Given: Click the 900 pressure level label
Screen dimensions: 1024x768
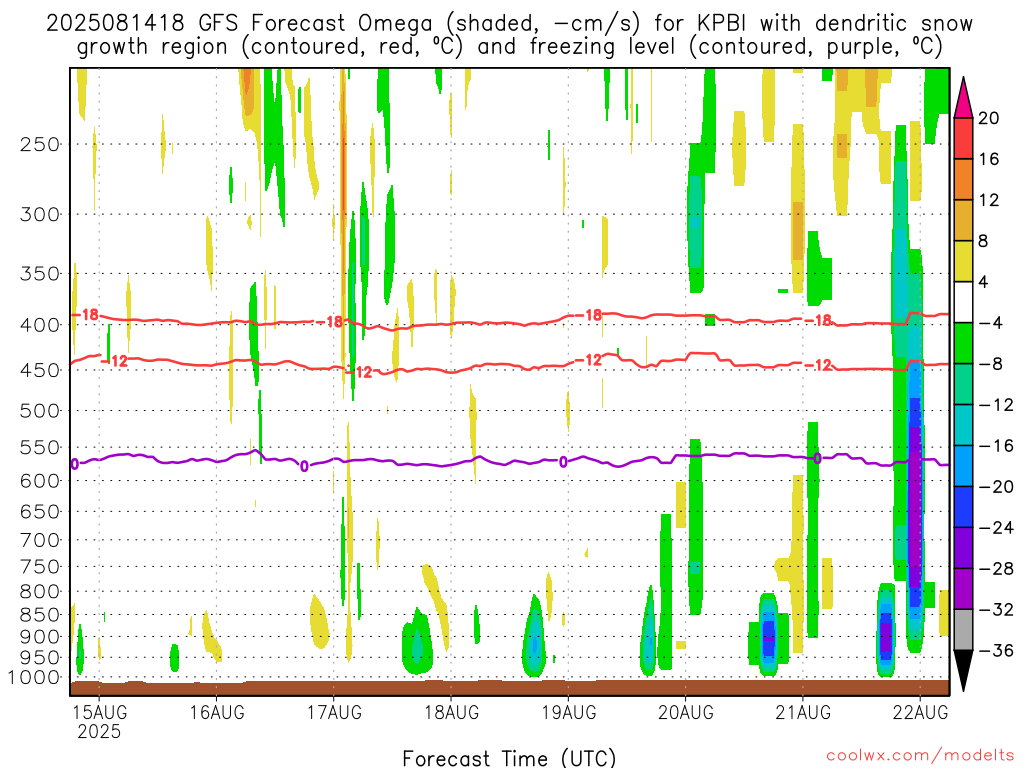Looking at the screenshot, I should pos(40,637).
